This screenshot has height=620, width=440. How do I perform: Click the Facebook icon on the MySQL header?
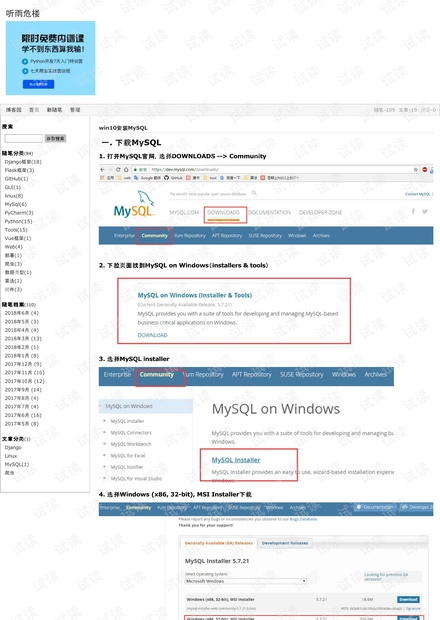click(x=413, y=211)
